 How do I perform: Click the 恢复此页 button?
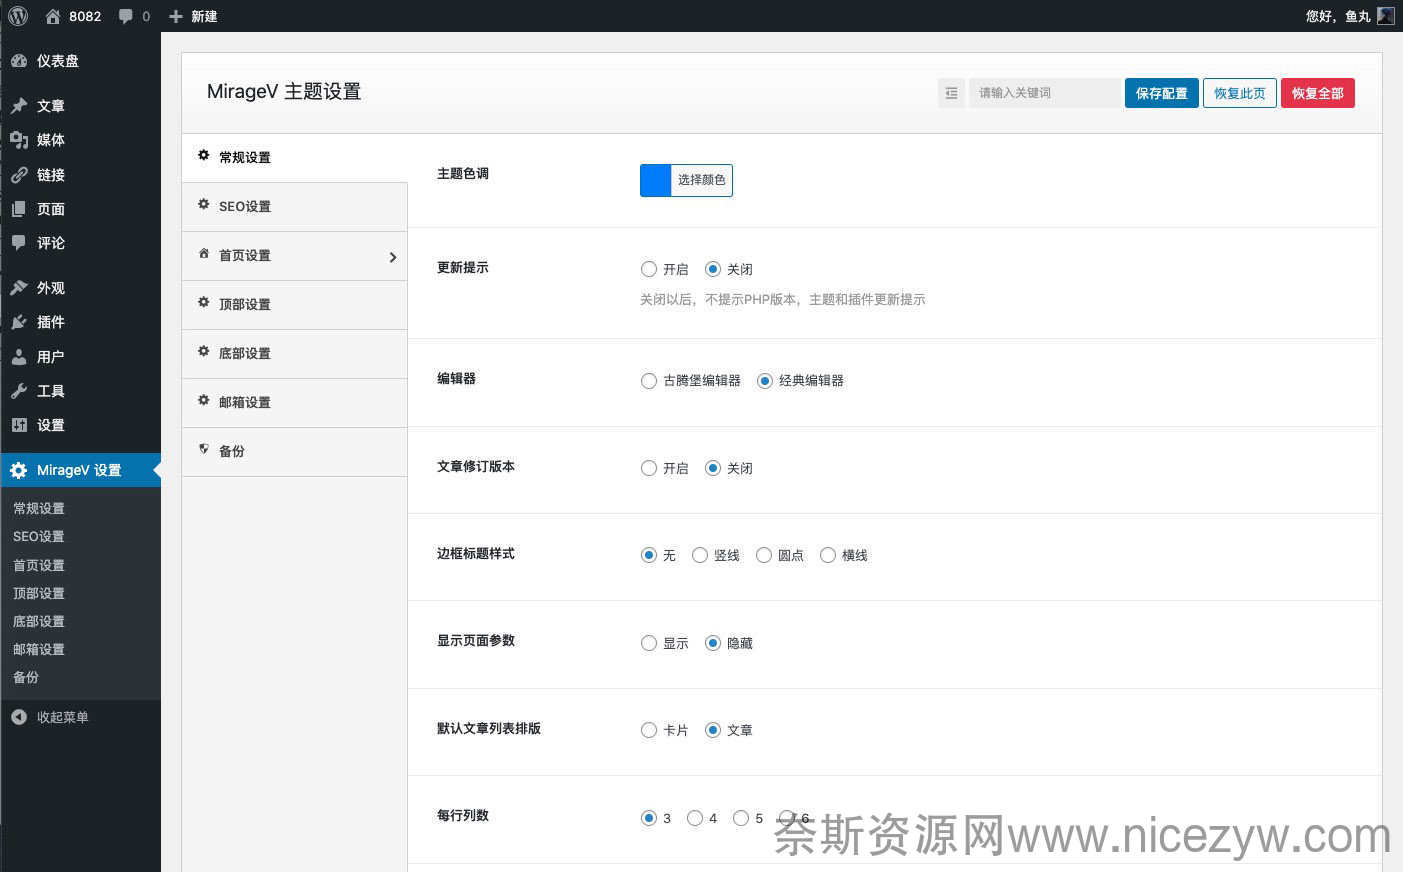[x=1239, y=93]
